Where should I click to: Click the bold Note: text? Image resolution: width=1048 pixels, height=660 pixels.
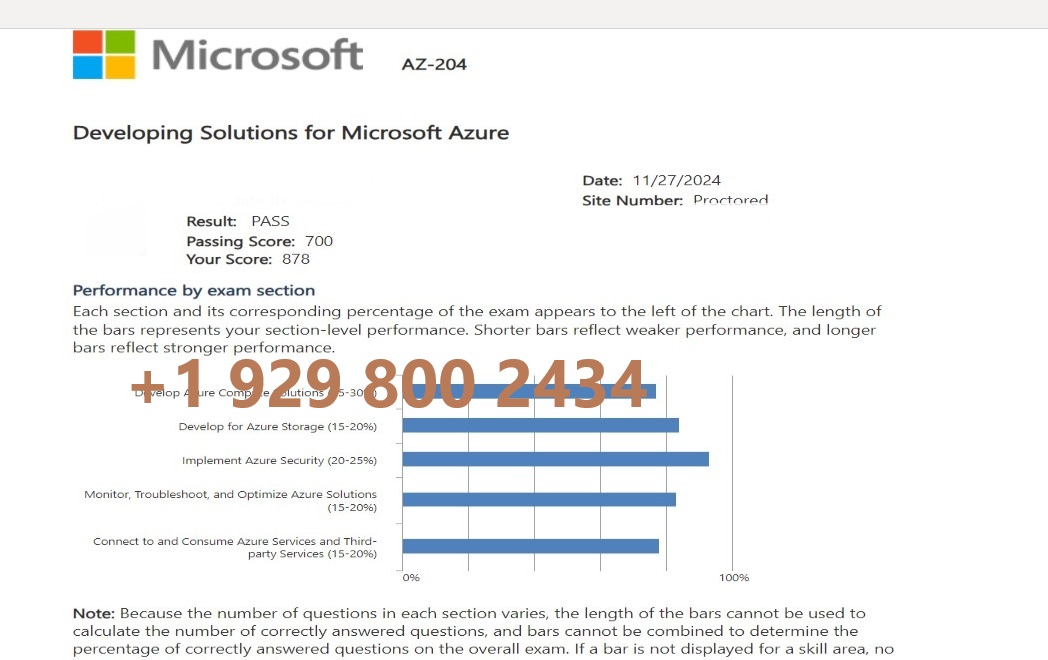94,613
